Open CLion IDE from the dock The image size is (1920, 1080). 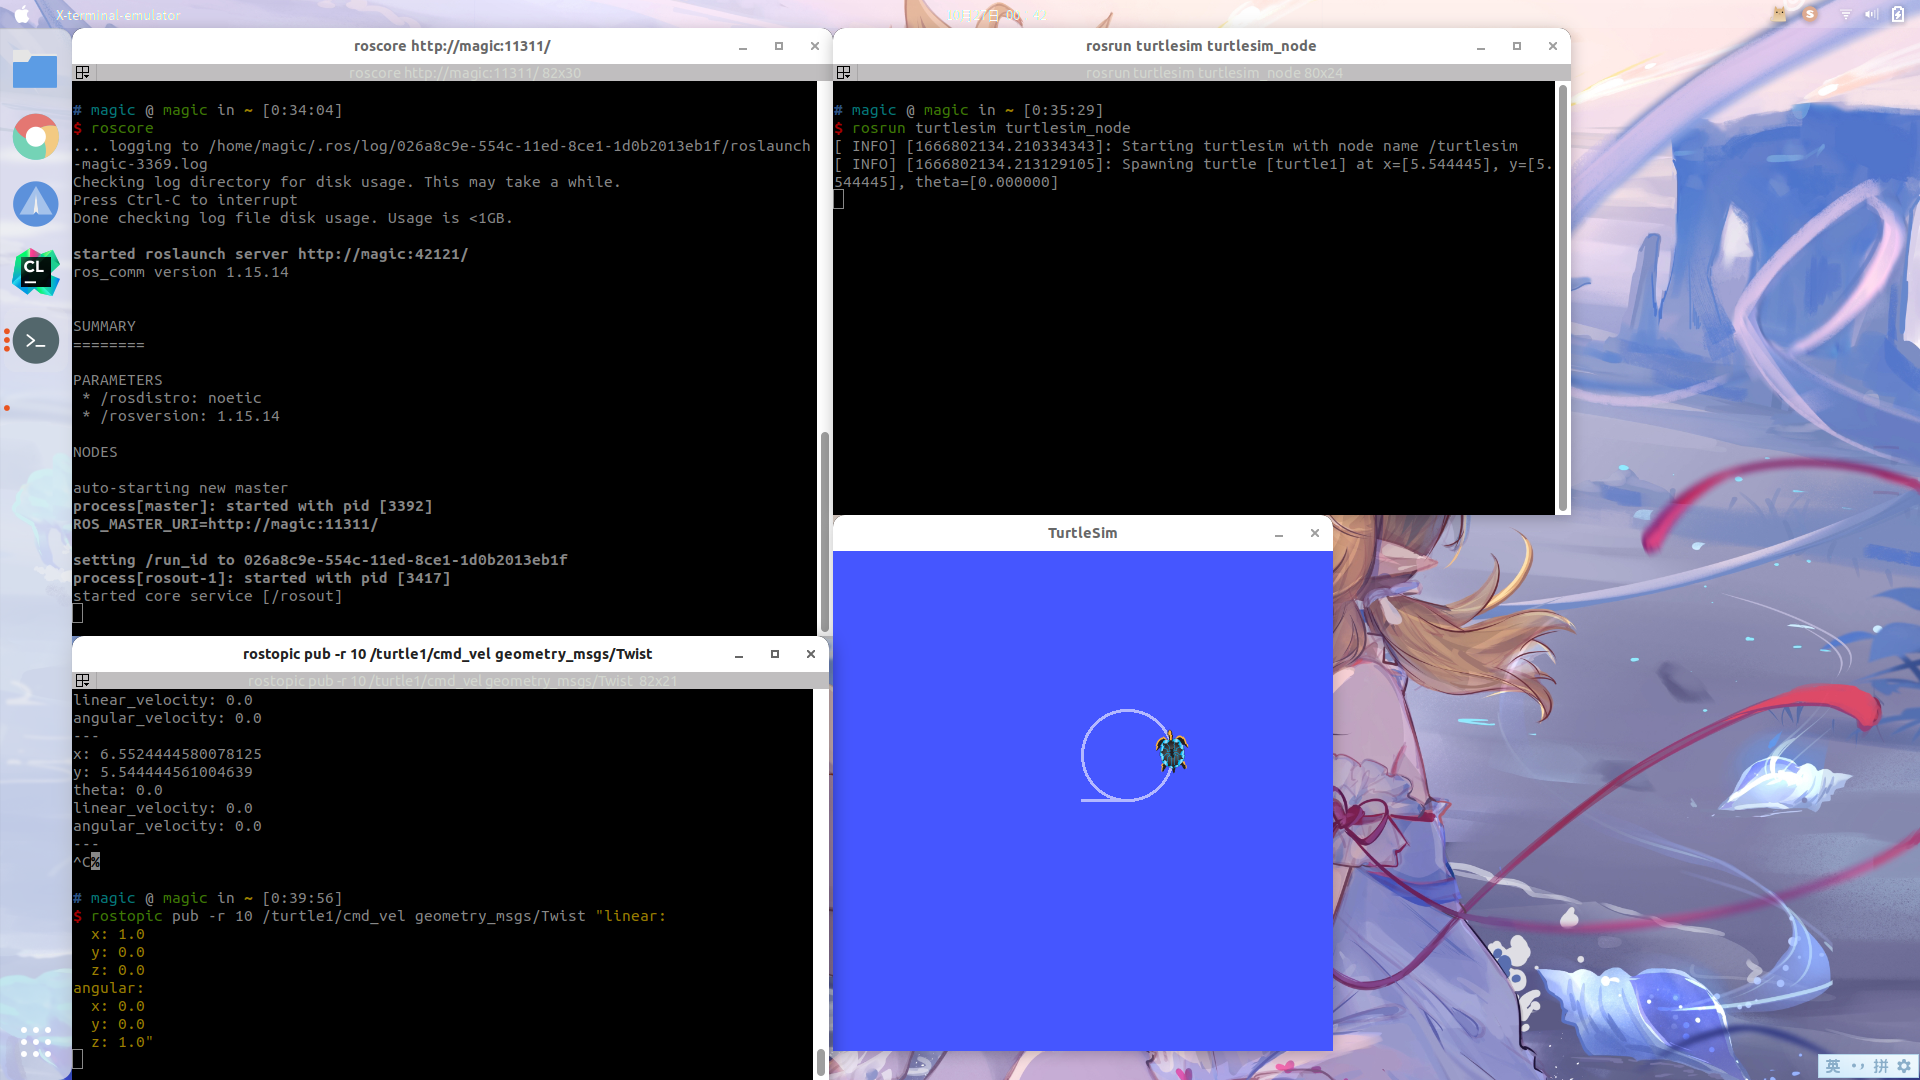35,272
